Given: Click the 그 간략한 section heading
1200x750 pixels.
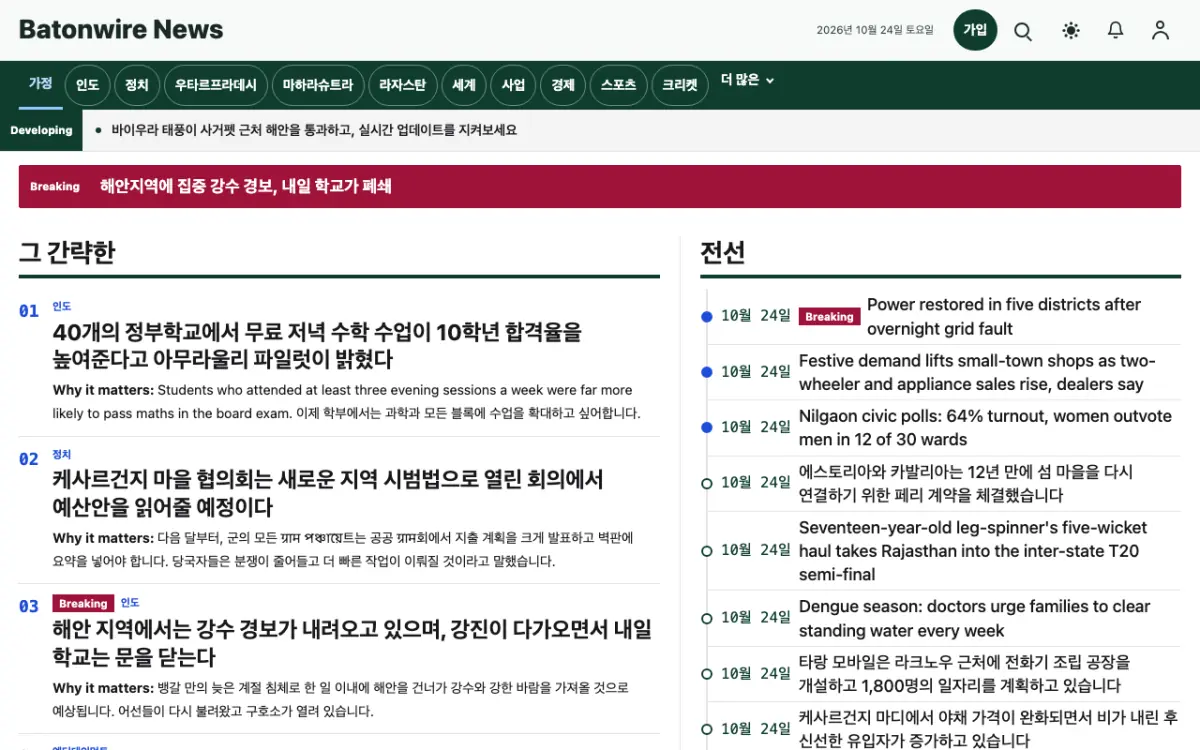Looking at the screenshot, I should pos(67,252).
